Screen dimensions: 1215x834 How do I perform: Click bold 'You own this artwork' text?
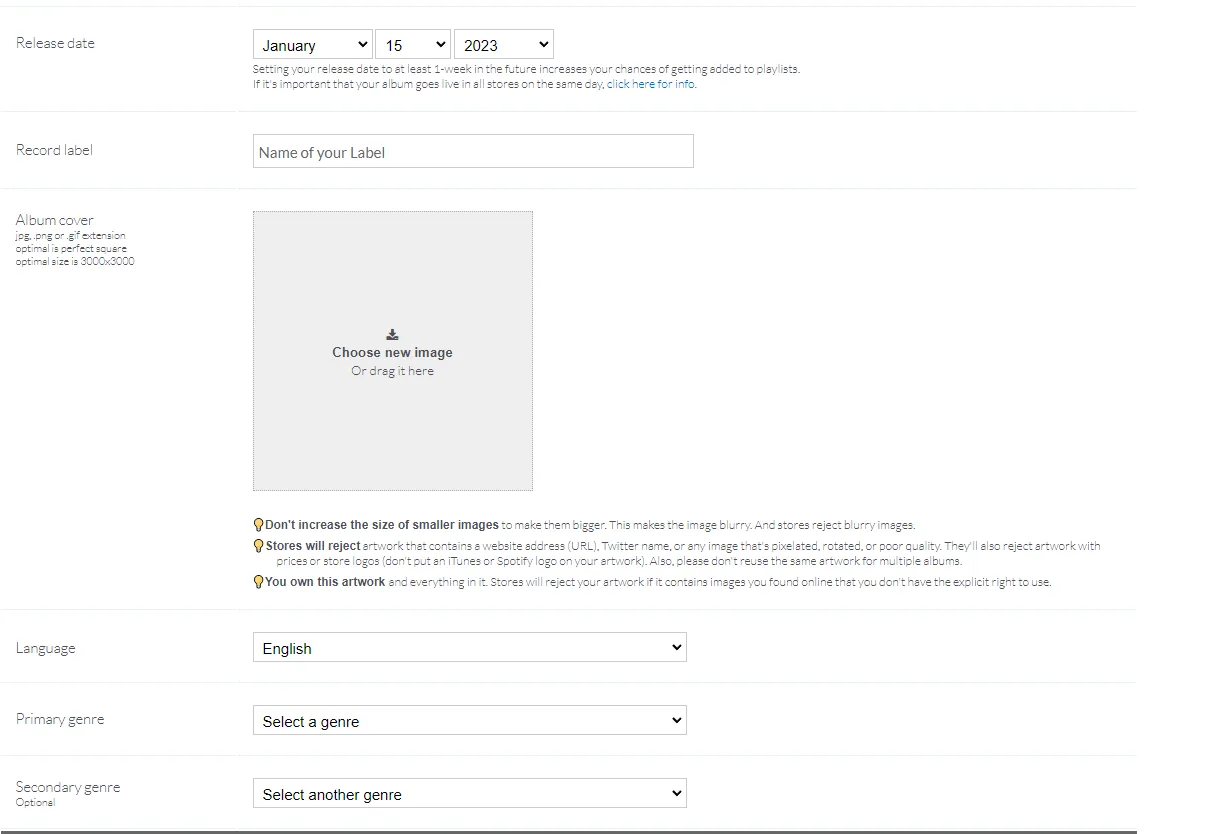(x=325, y=582)
